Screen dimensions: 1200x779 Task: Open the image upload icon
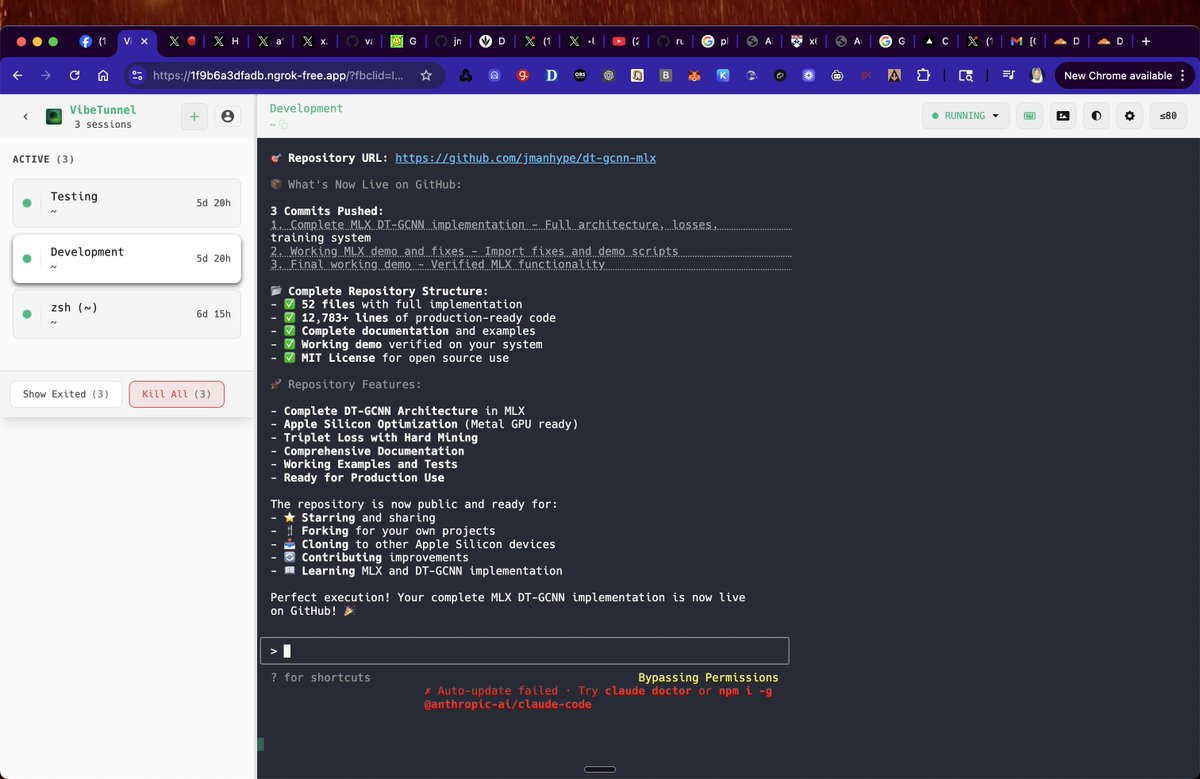[x=1062, y=116]
